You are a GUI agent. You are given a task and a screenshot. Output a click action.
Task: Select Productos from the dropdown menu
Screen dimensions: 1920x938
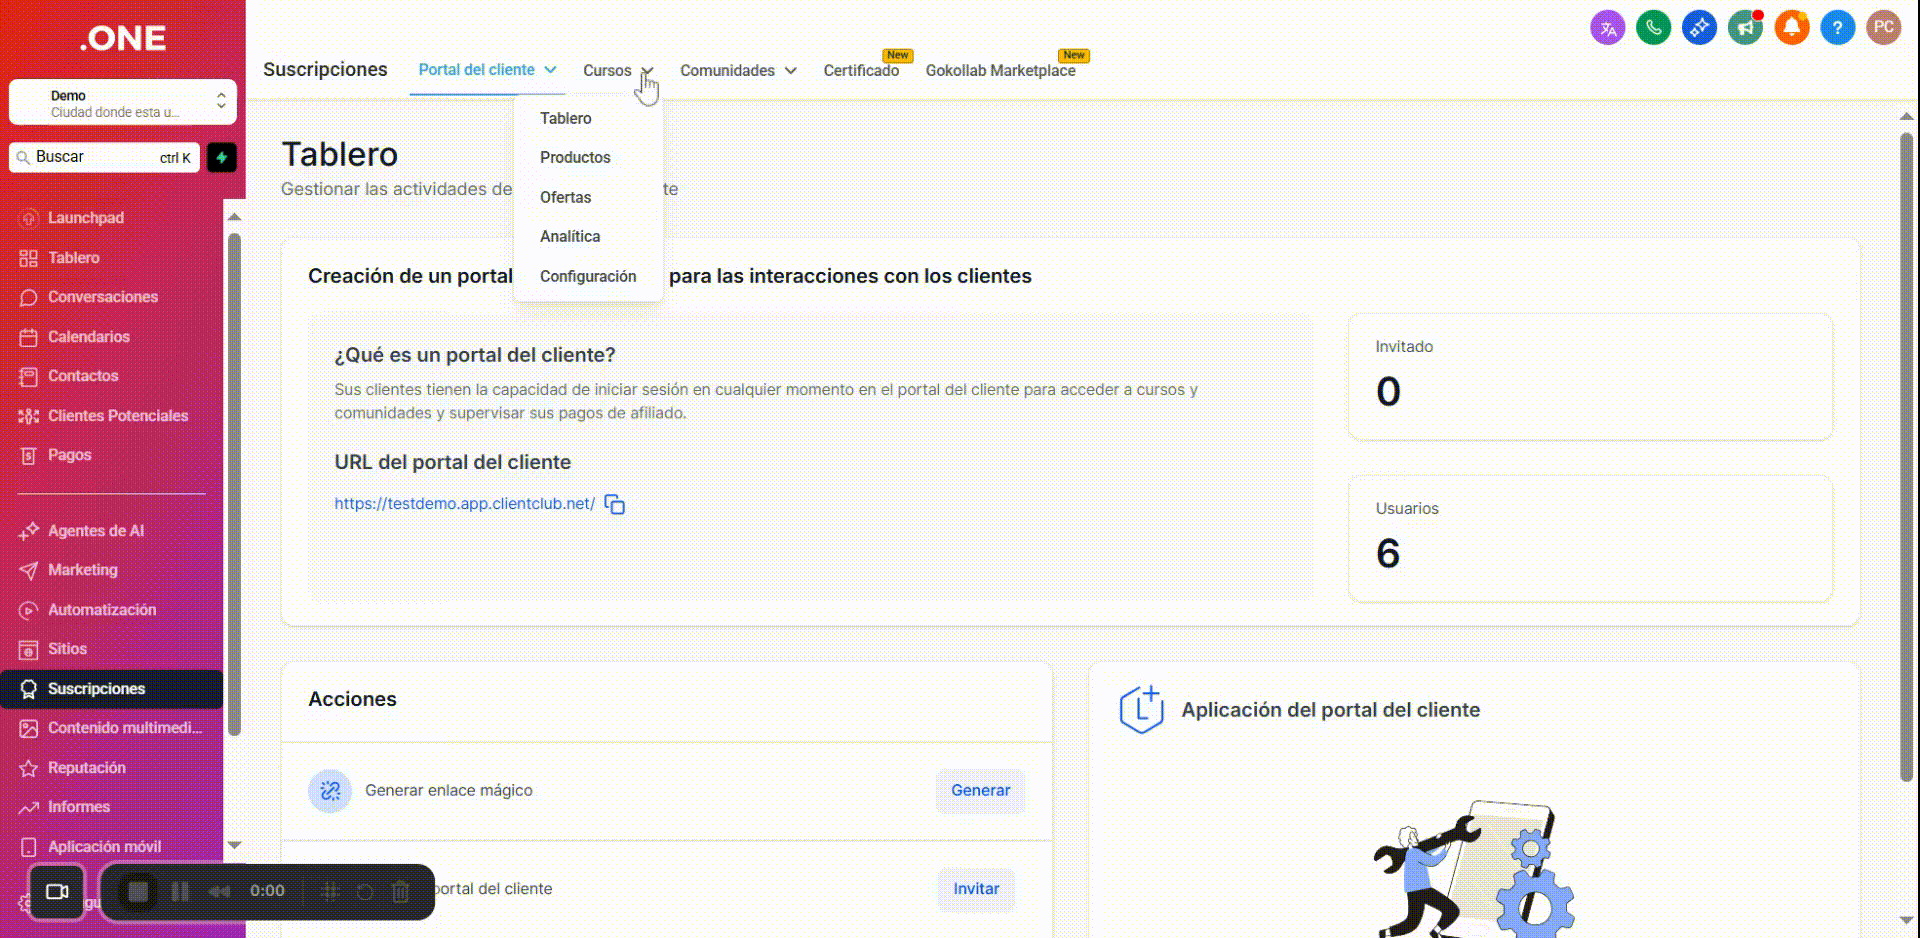pyautogui.click(x=575, y=158)
